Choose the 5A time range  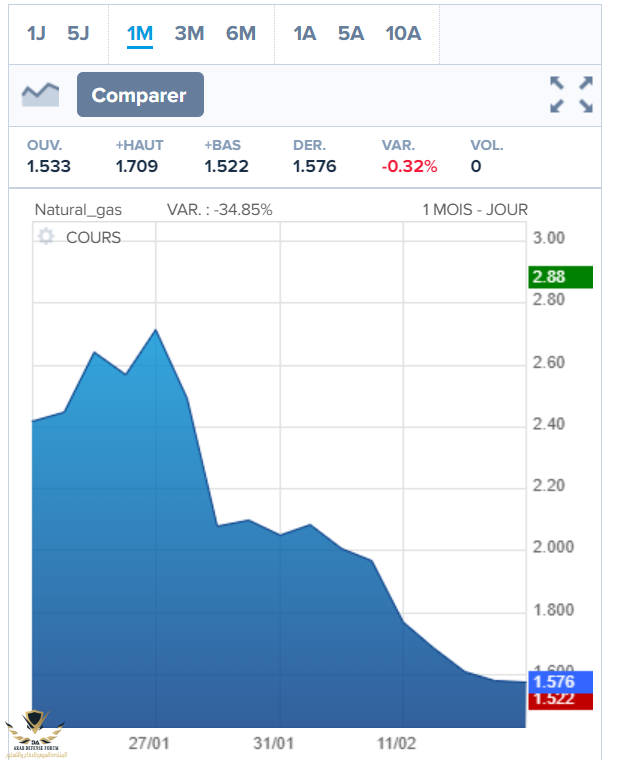point(351,33)
